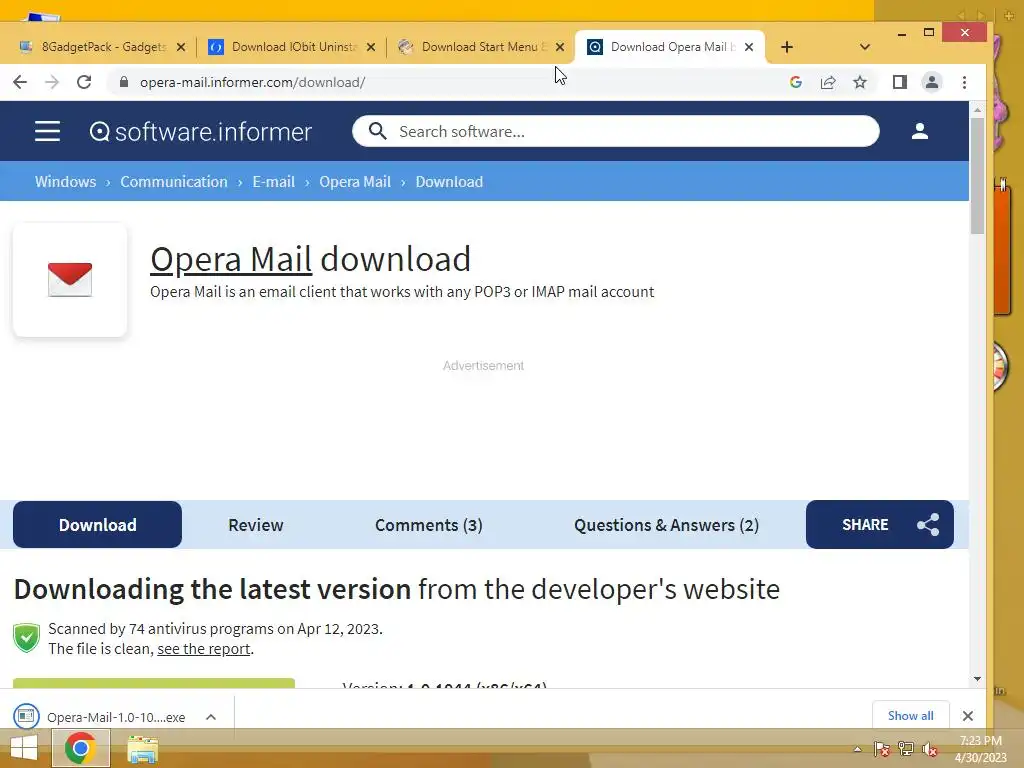Open Questions & Answers (2) tab
1024x768 pixels.
pos(667,525)
